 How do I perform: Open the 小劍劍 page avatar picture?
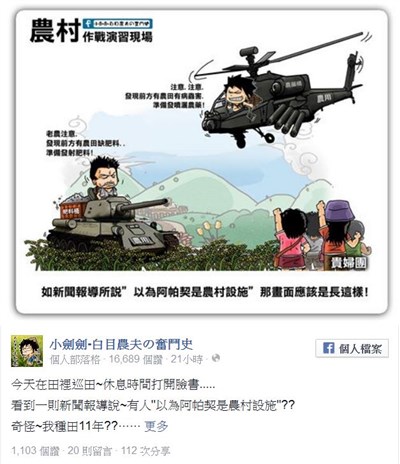27,351
